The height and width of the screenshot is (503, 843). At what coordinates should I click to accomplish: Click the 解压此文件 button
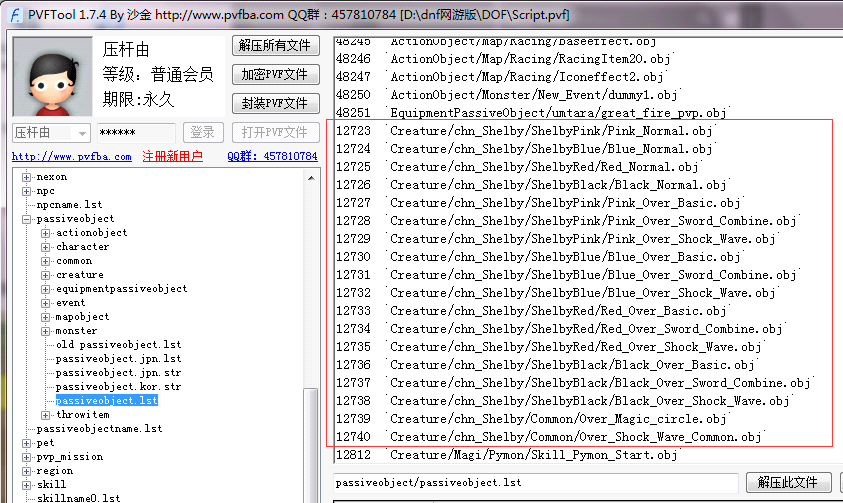click(x=787, y=483)
